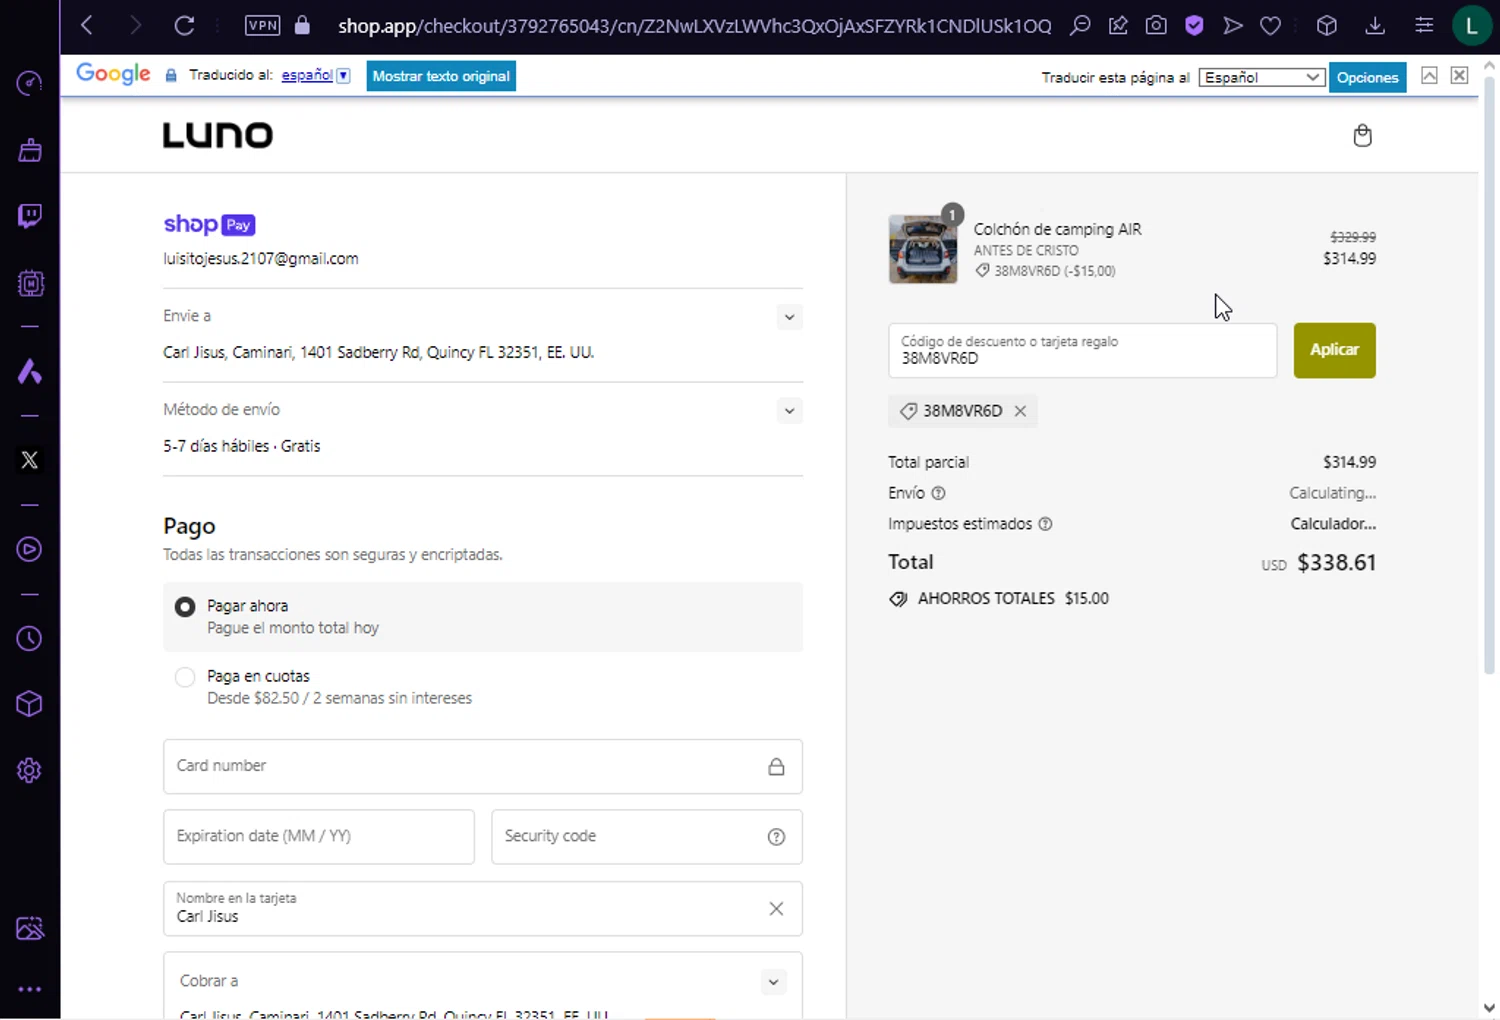Click the $338.61 total amount
Viewport: 1500px width, 1020px height.
point(1336,563)
